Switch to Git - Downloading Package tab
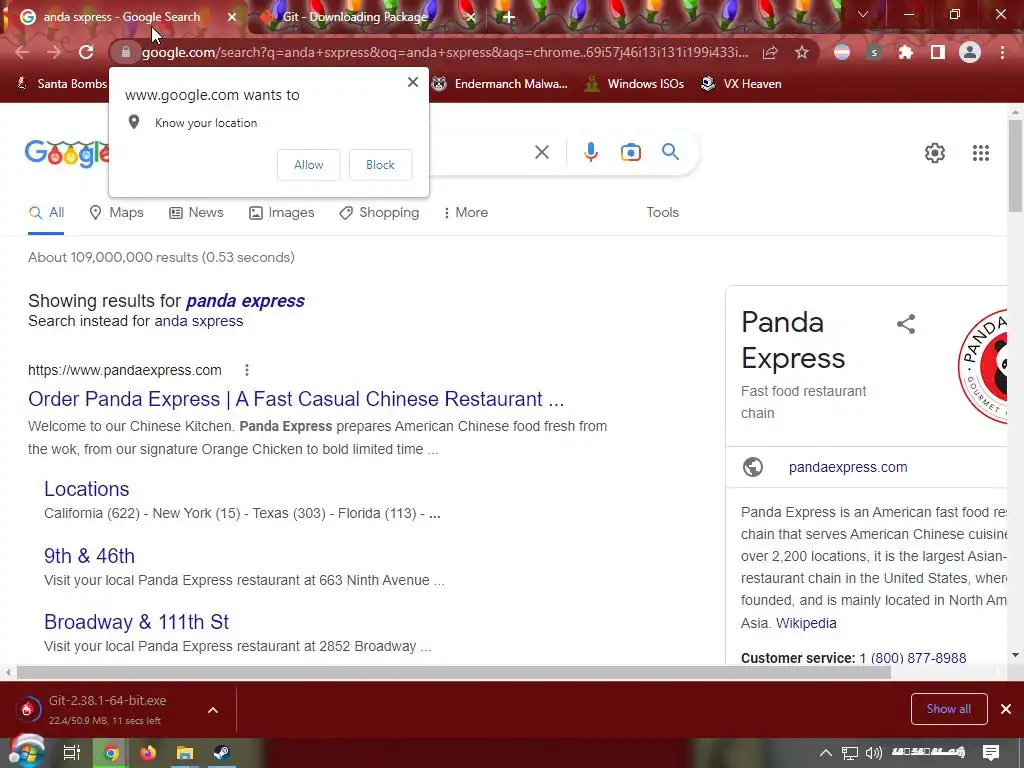 click(x=355, y=17)
